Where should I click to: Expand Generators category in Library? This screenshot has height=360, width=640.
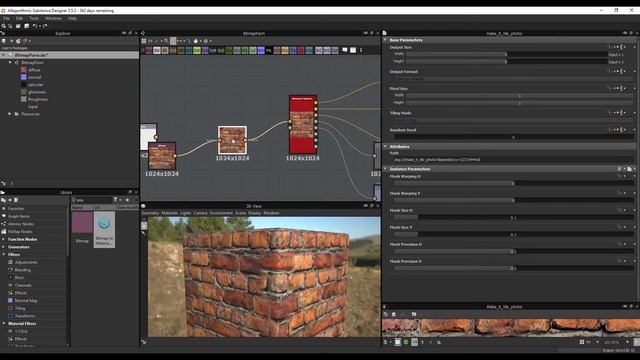4,247
